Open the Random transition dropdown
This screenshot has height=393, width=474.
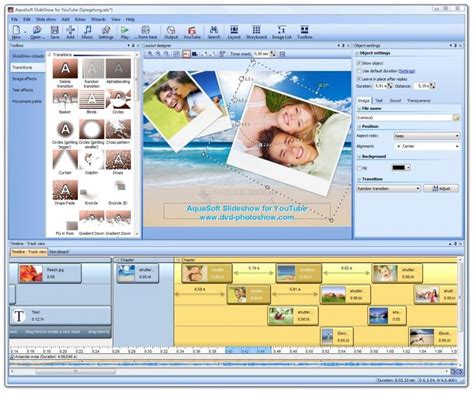coord(388,189)
